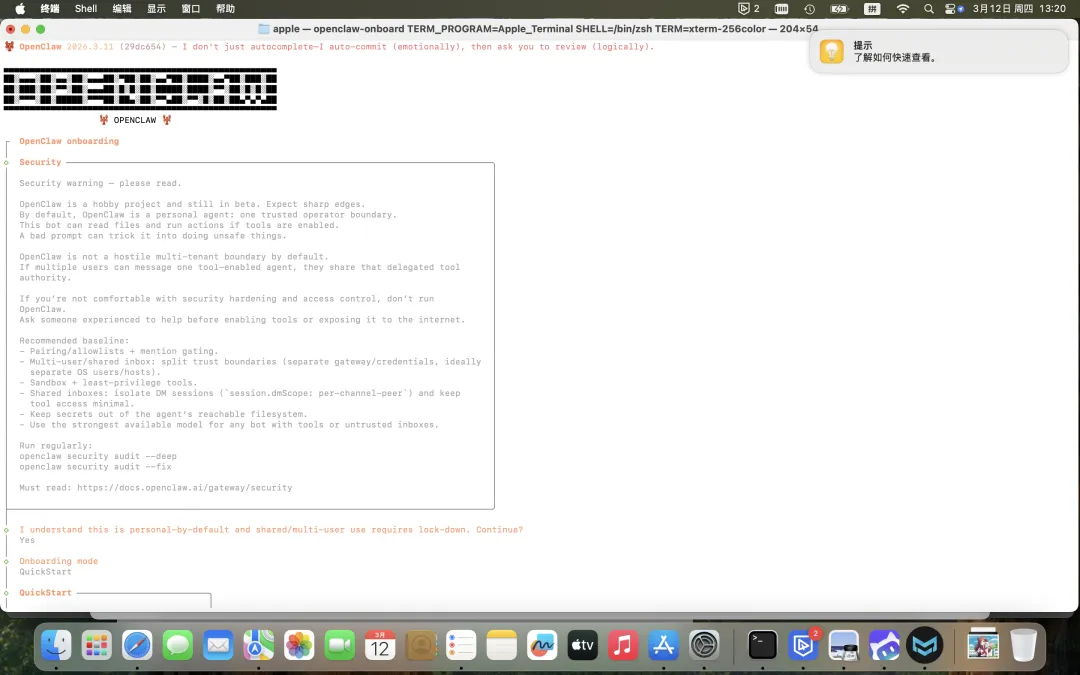Switch to Terminal in the Dock

762,645
